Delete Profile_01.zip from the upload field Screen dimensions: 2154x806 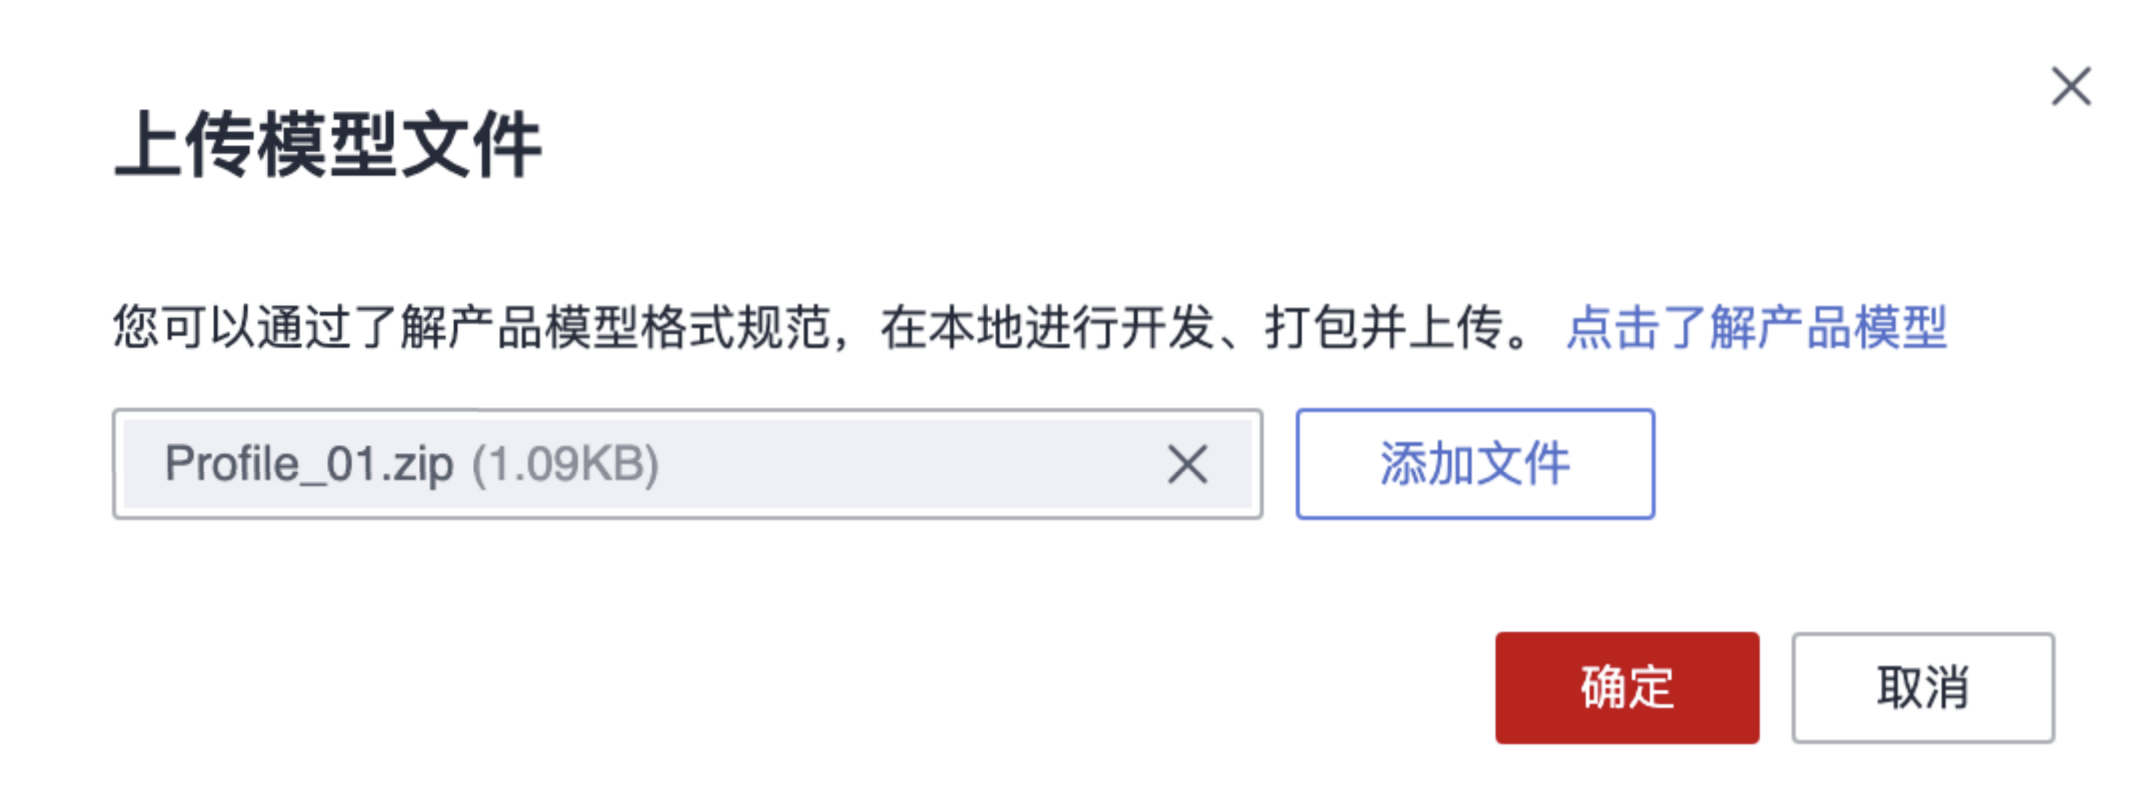[1187, 464]
